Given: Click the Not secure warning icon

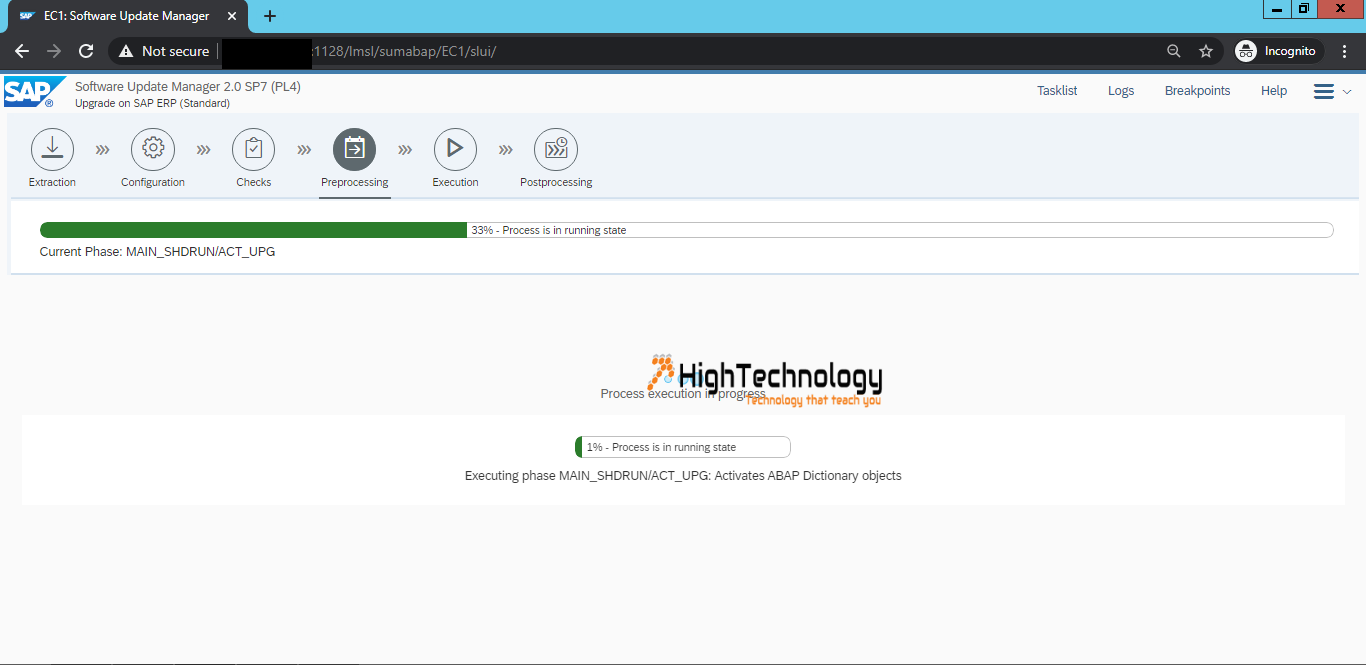Looking at the screenshot, I should [x=125, y=51].
